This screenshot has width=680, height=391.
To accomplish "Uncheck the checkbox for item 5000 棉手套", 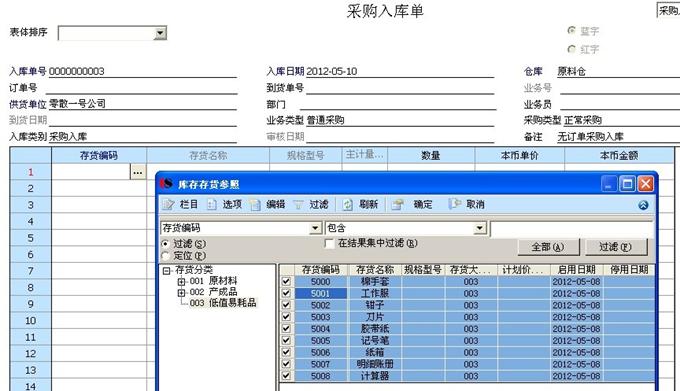I will click(x=286, y=281).
